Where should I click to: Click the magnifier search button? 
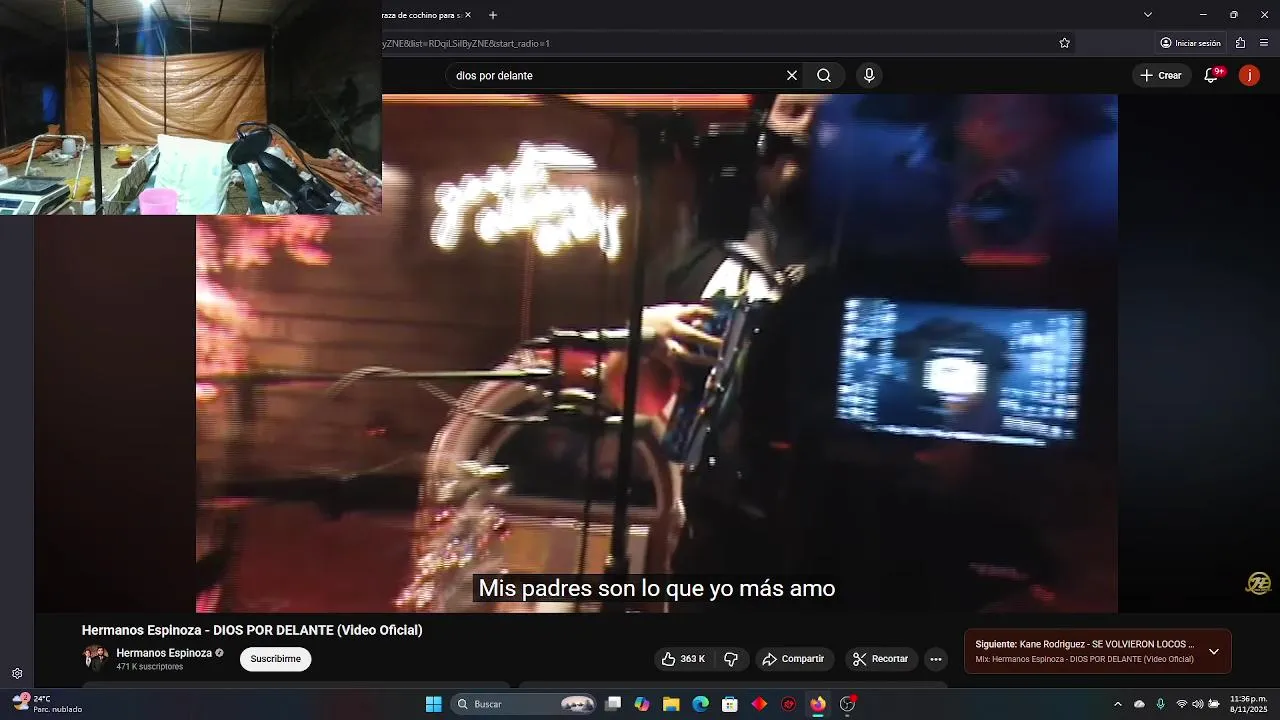tap(824, 75)
